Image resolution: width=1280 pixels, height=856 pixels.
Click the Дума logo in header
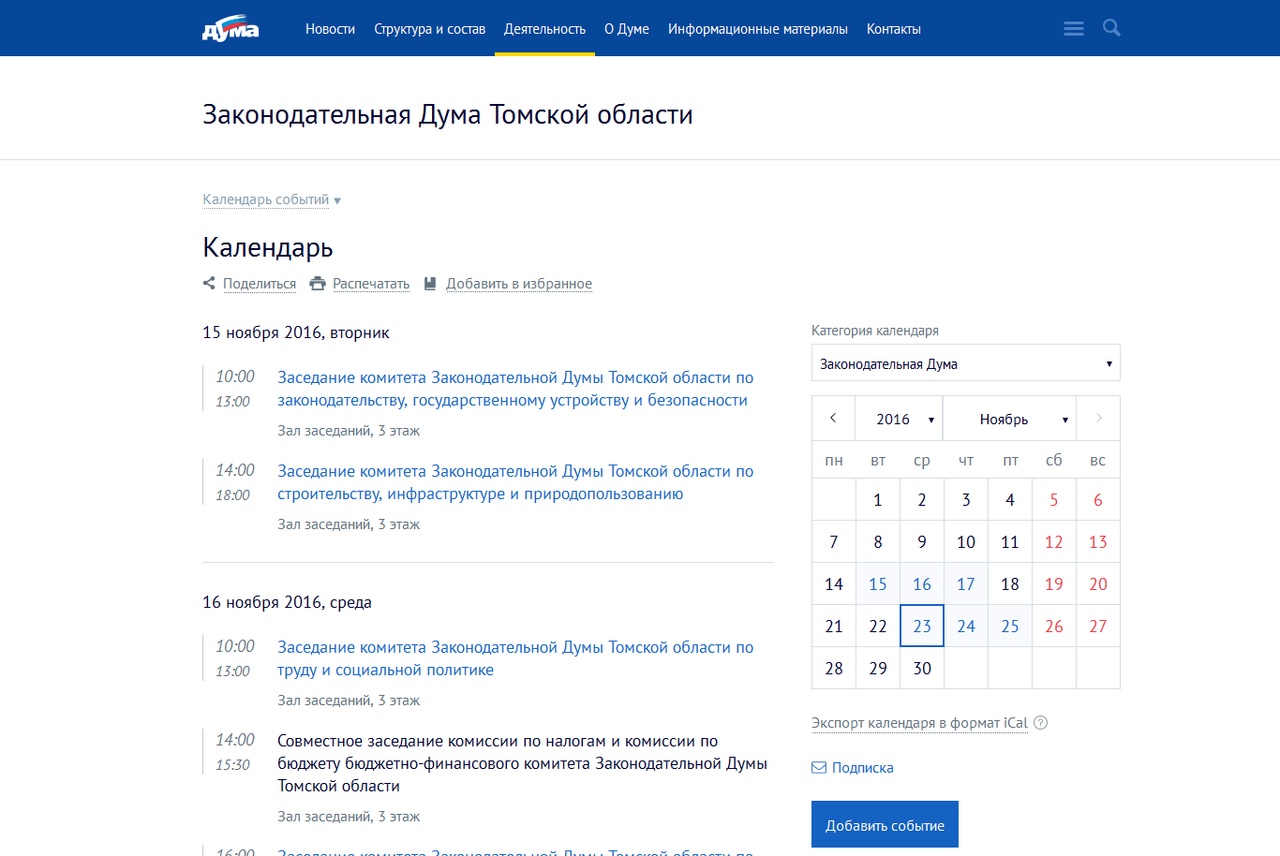[230, 29]
